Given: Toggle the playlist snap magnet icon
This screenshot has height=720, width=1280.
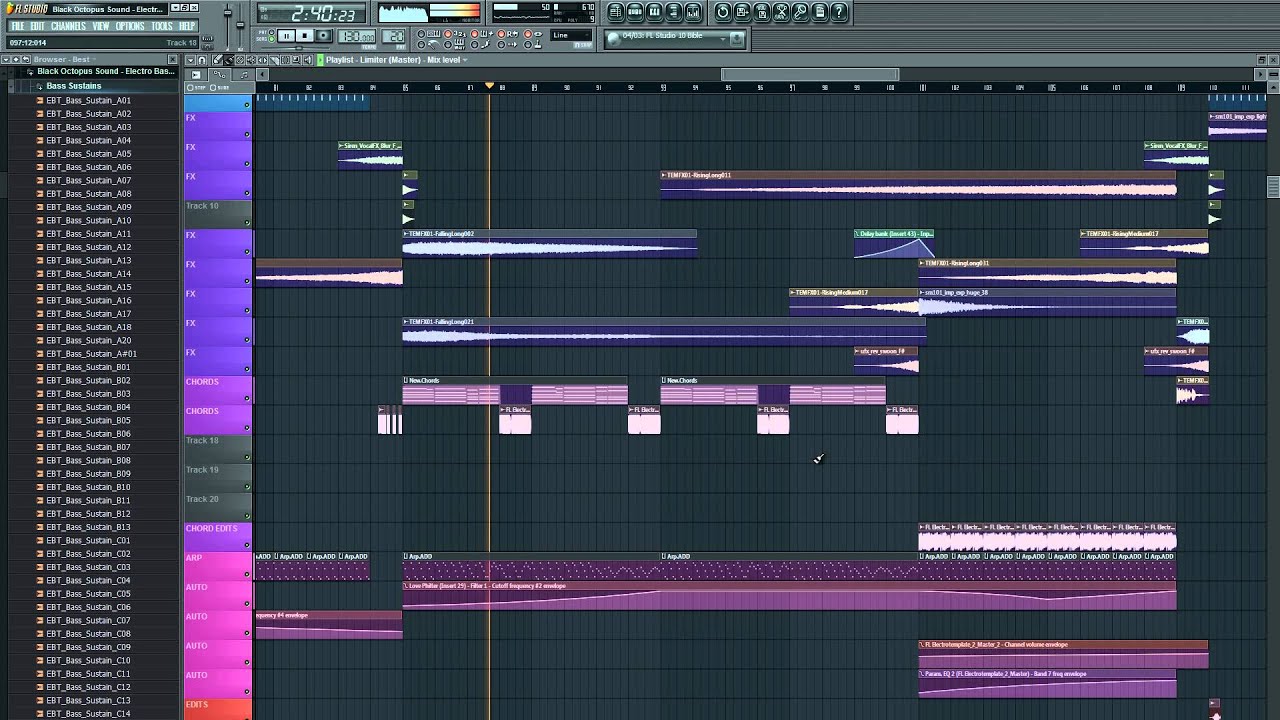Looking at the screenshot, I should pos(202,60).
